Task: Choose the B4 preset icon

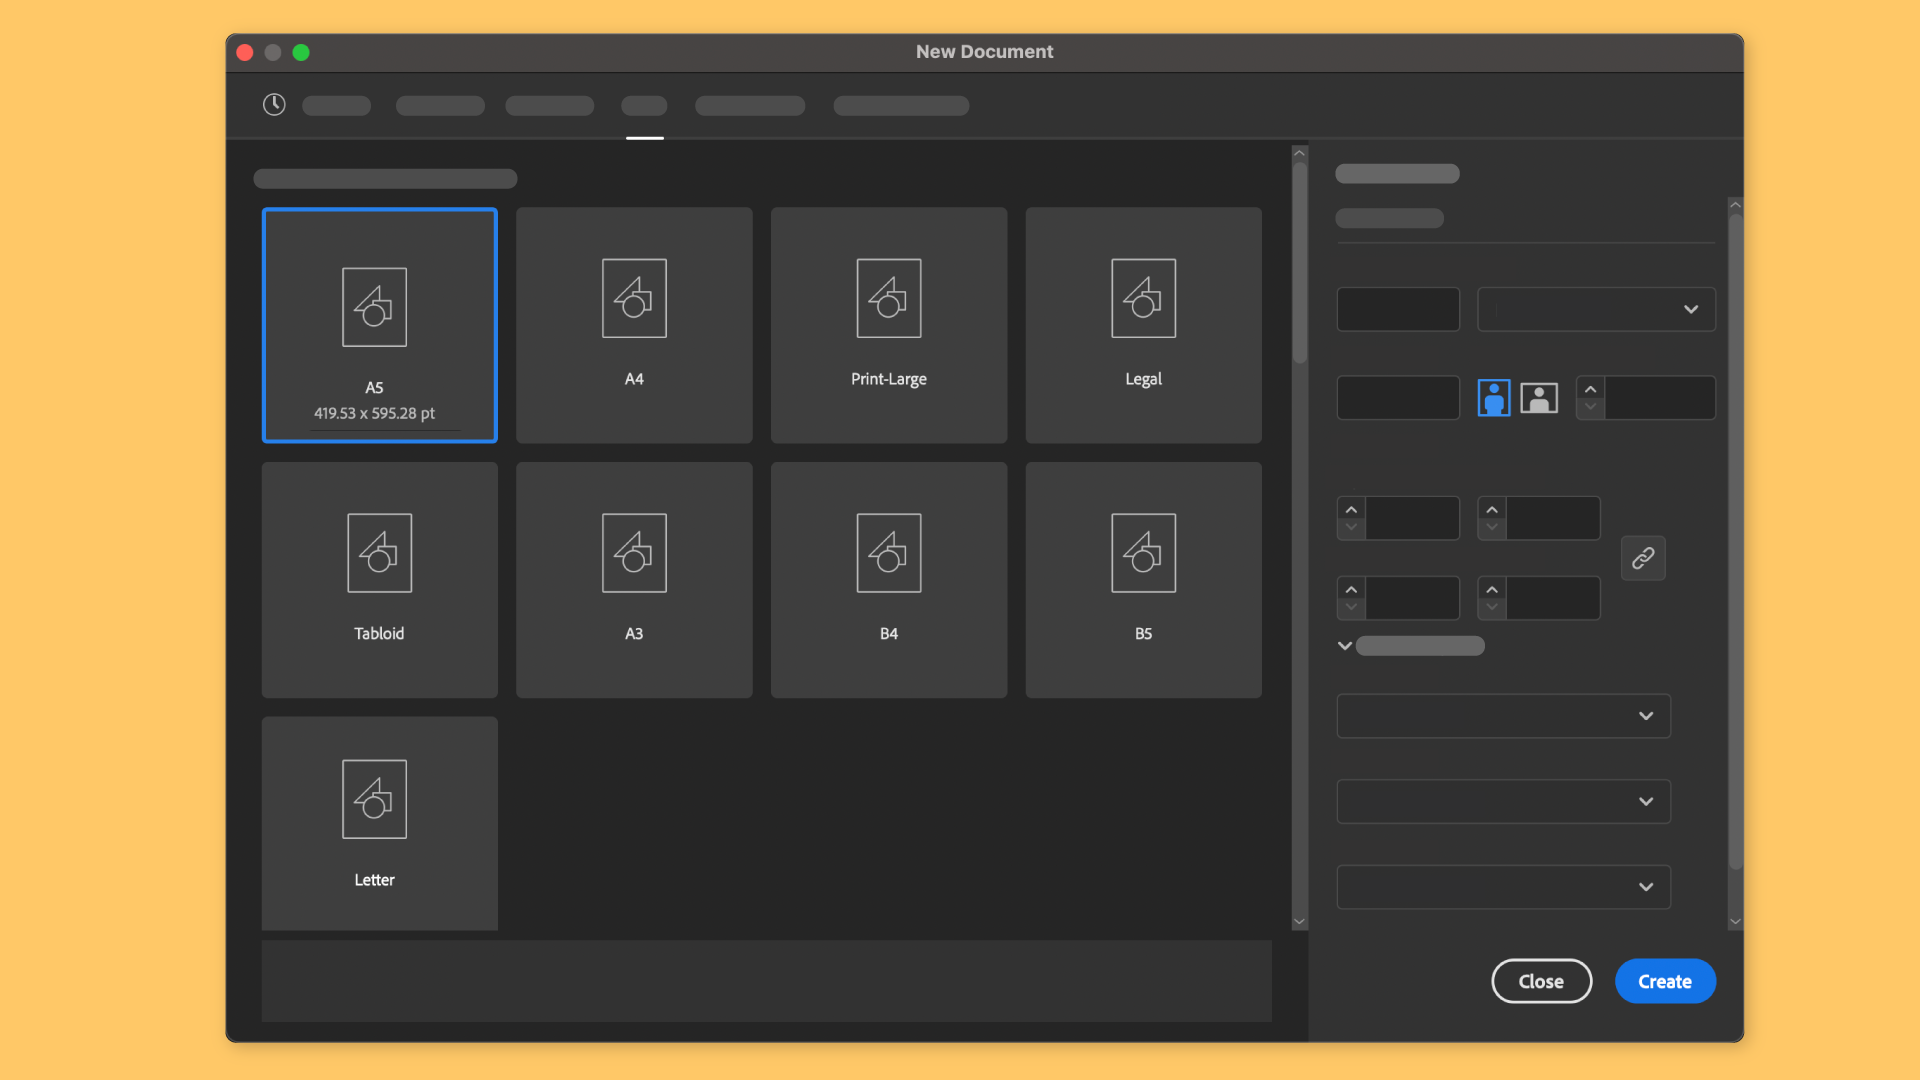Action: (888, 553)
